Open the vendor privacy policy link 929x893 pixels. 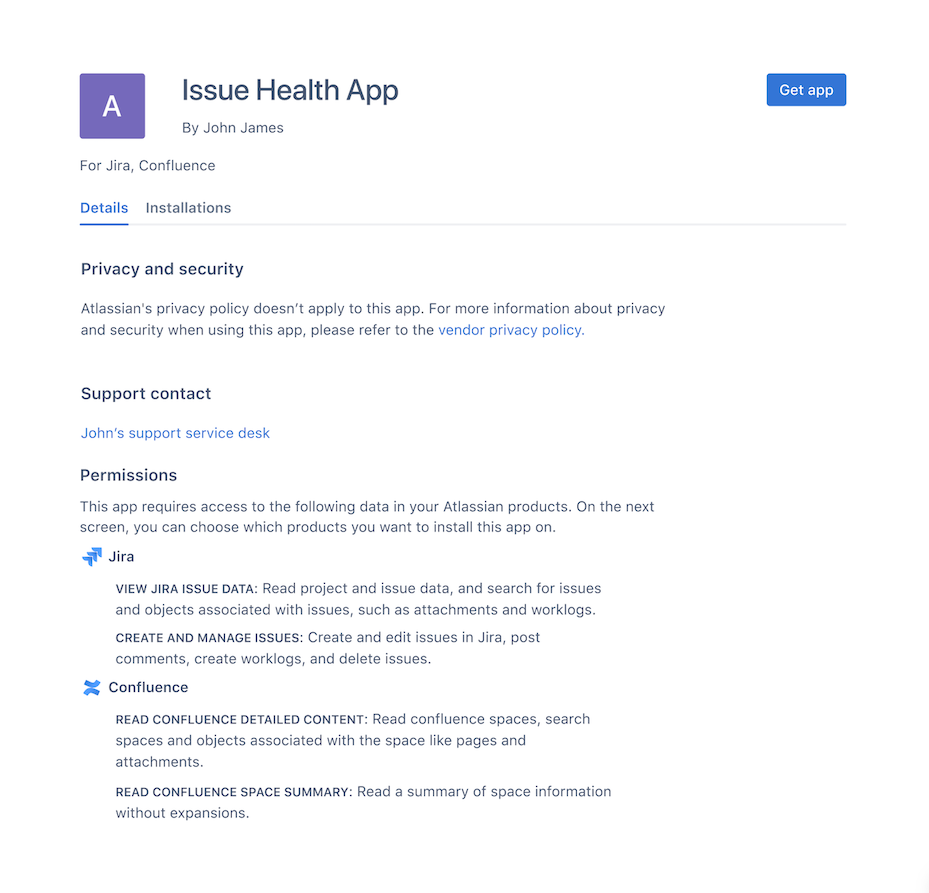click(509, 329)
